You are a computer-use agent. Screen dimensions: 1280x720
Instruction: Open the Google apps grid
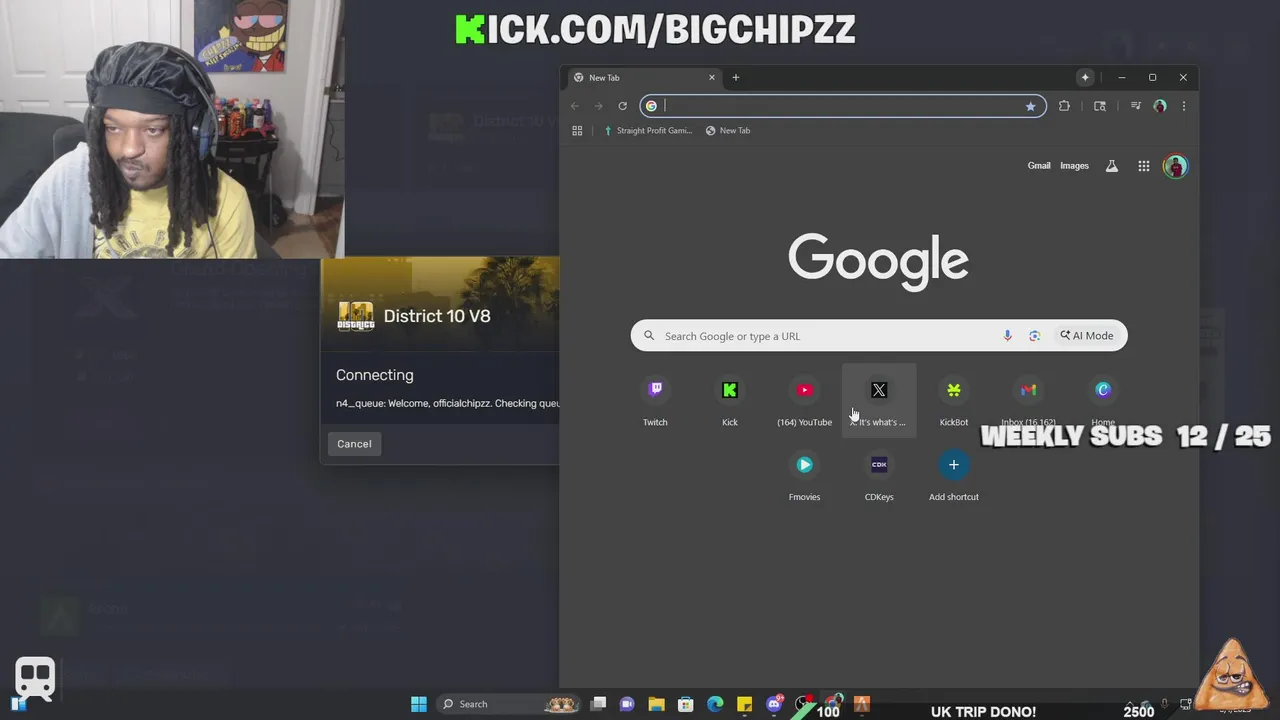tap(1144, 166)
